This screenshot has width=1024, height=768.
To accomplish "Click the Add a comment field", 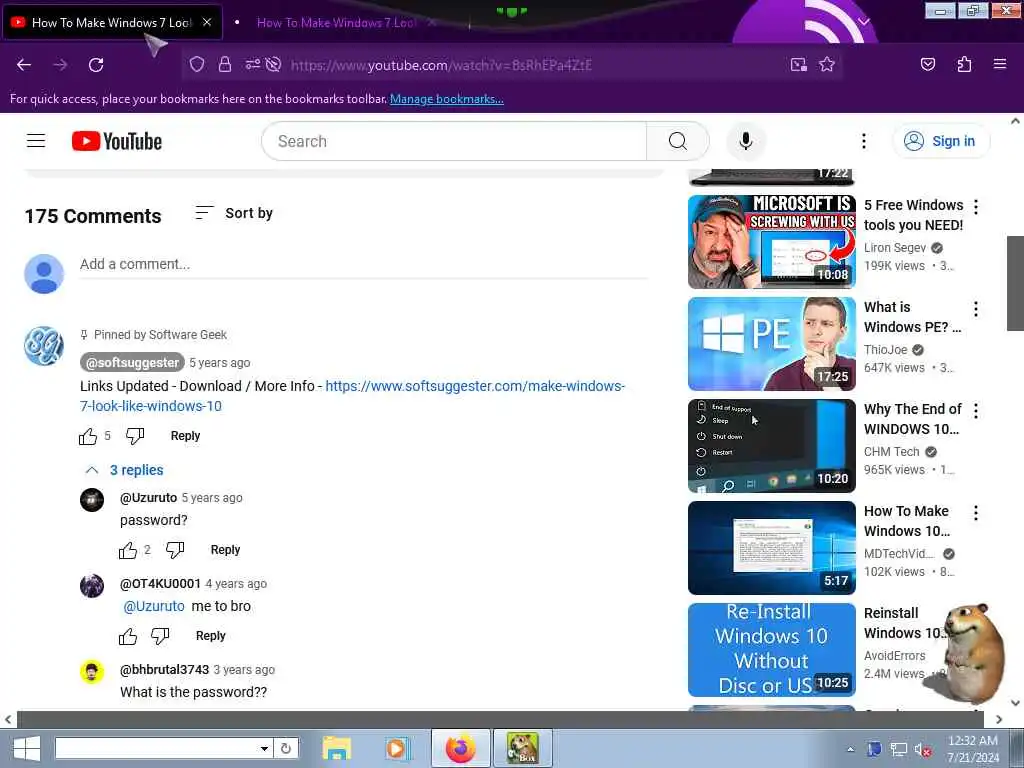I will tap(364, 264).
